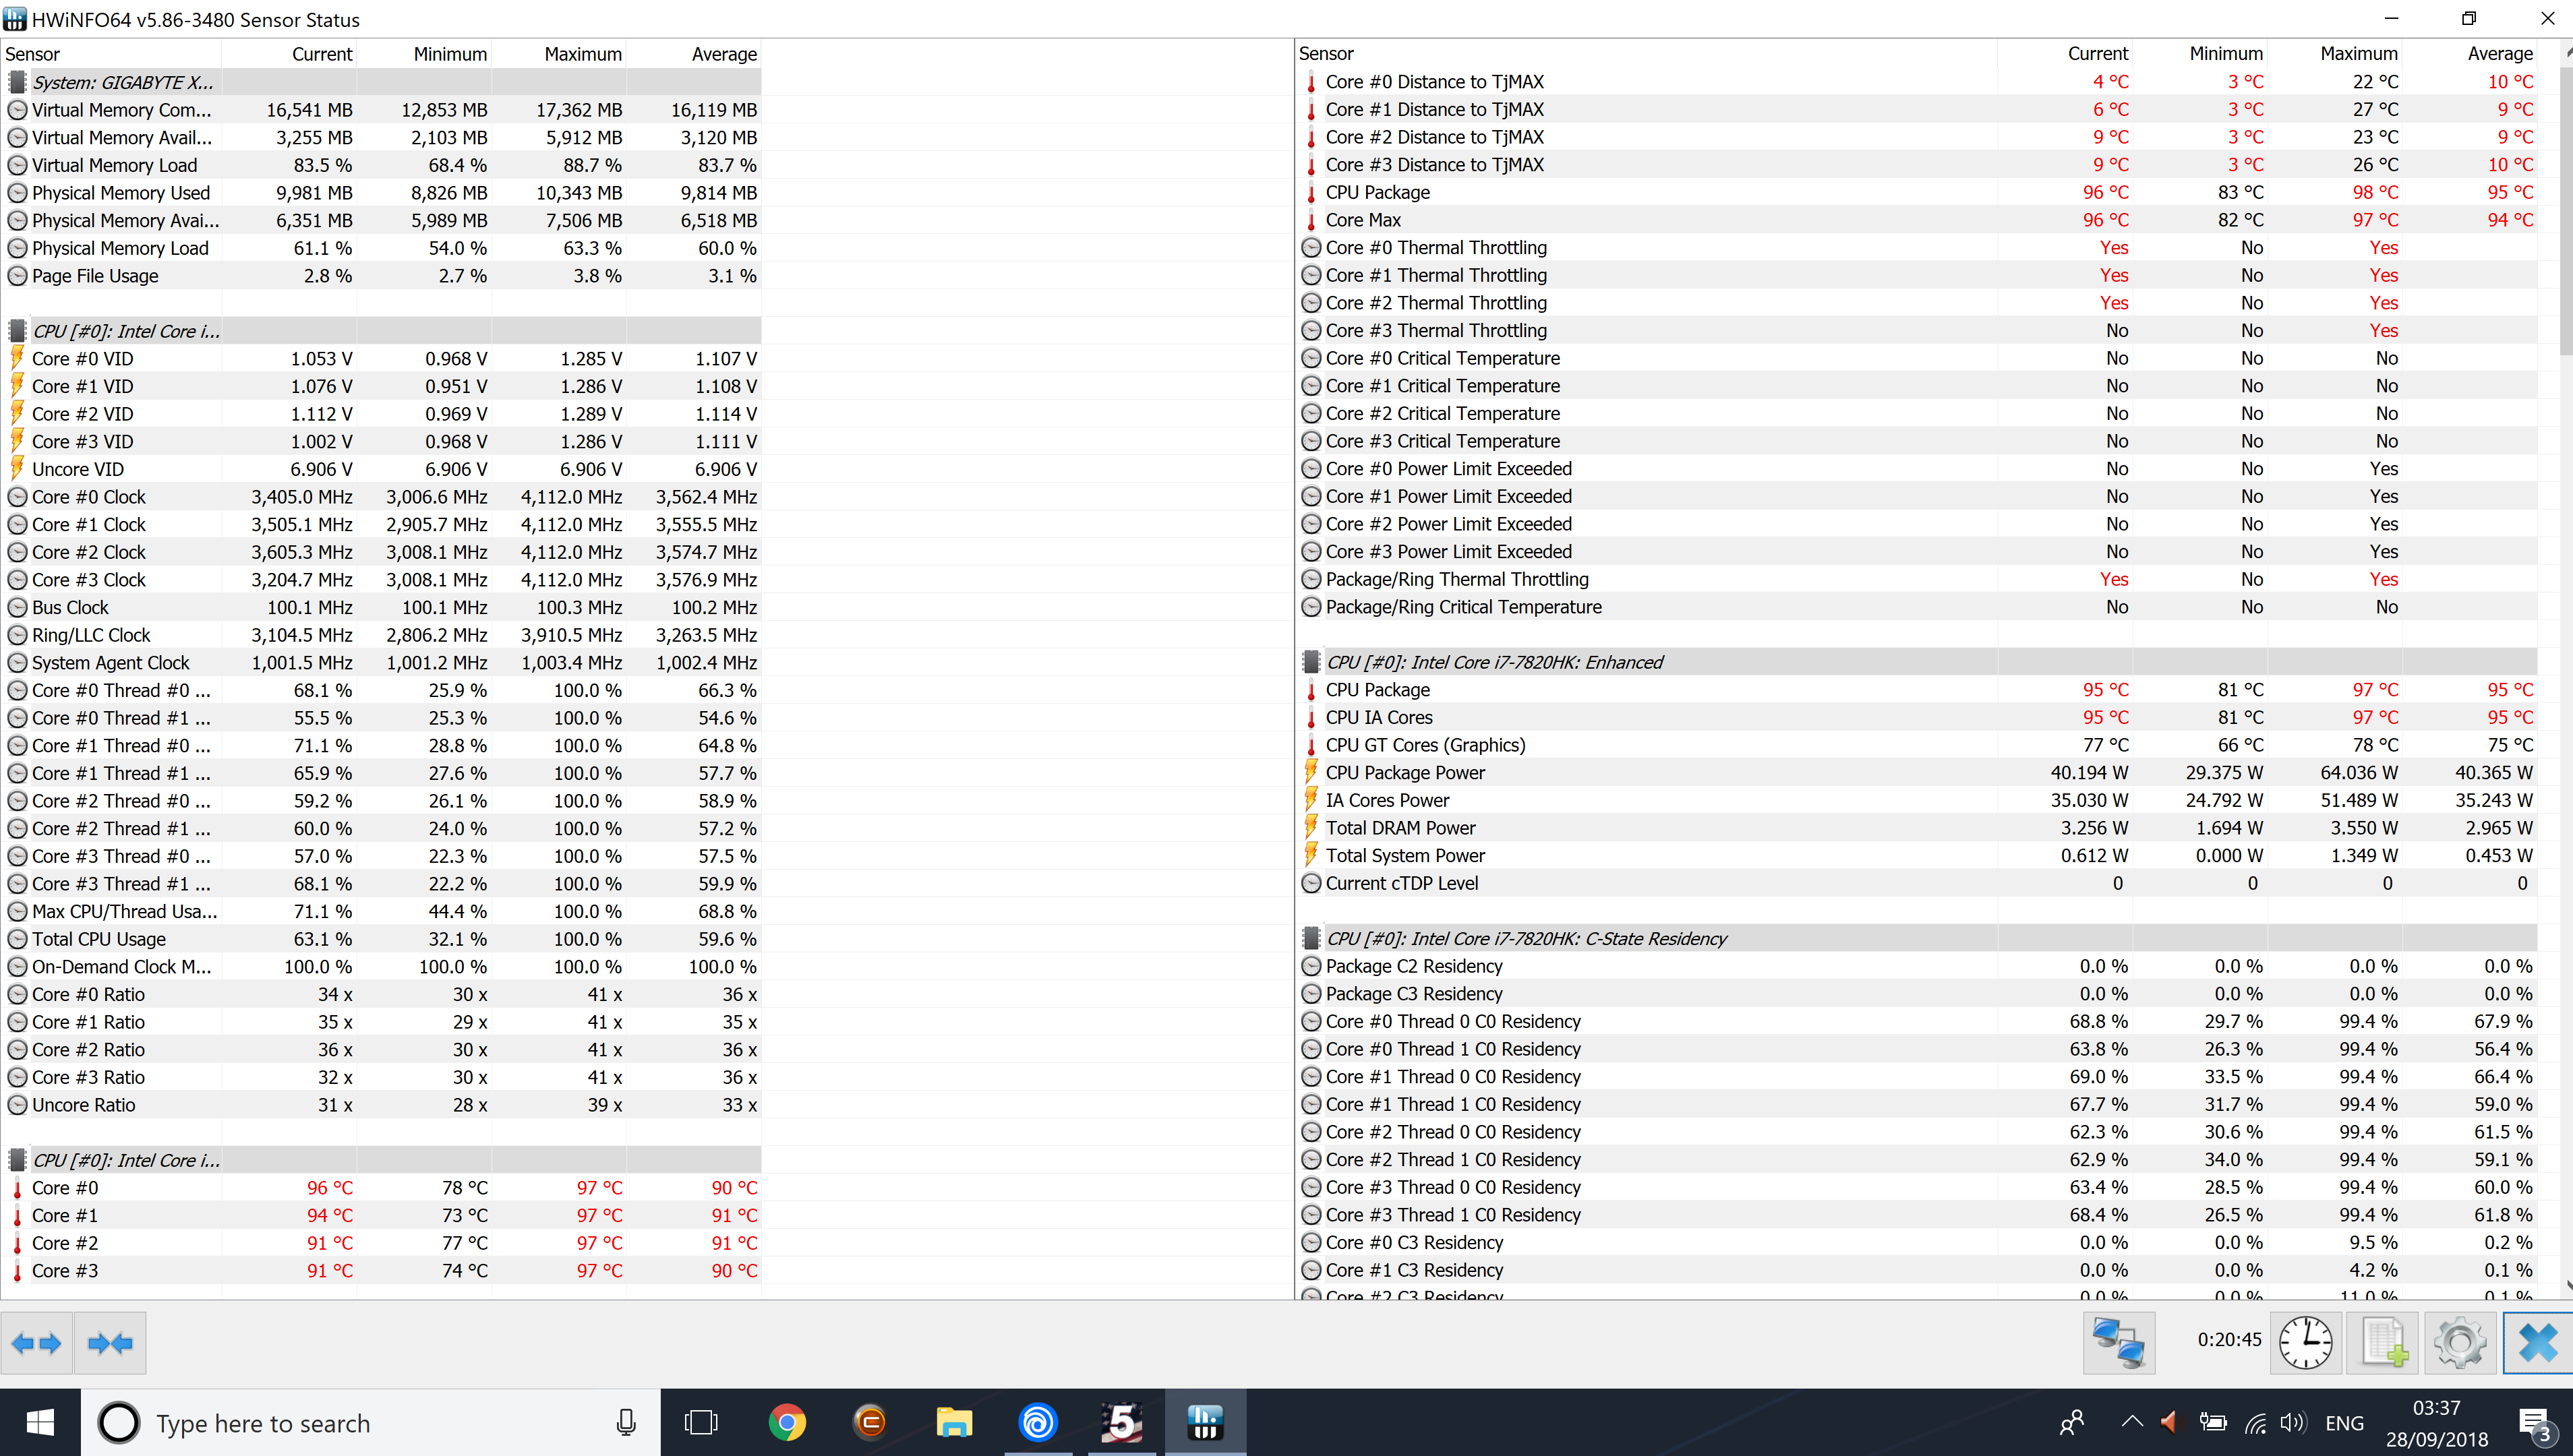
Task: Open sensor settings gear icon
Action: coord(2460,1343)
